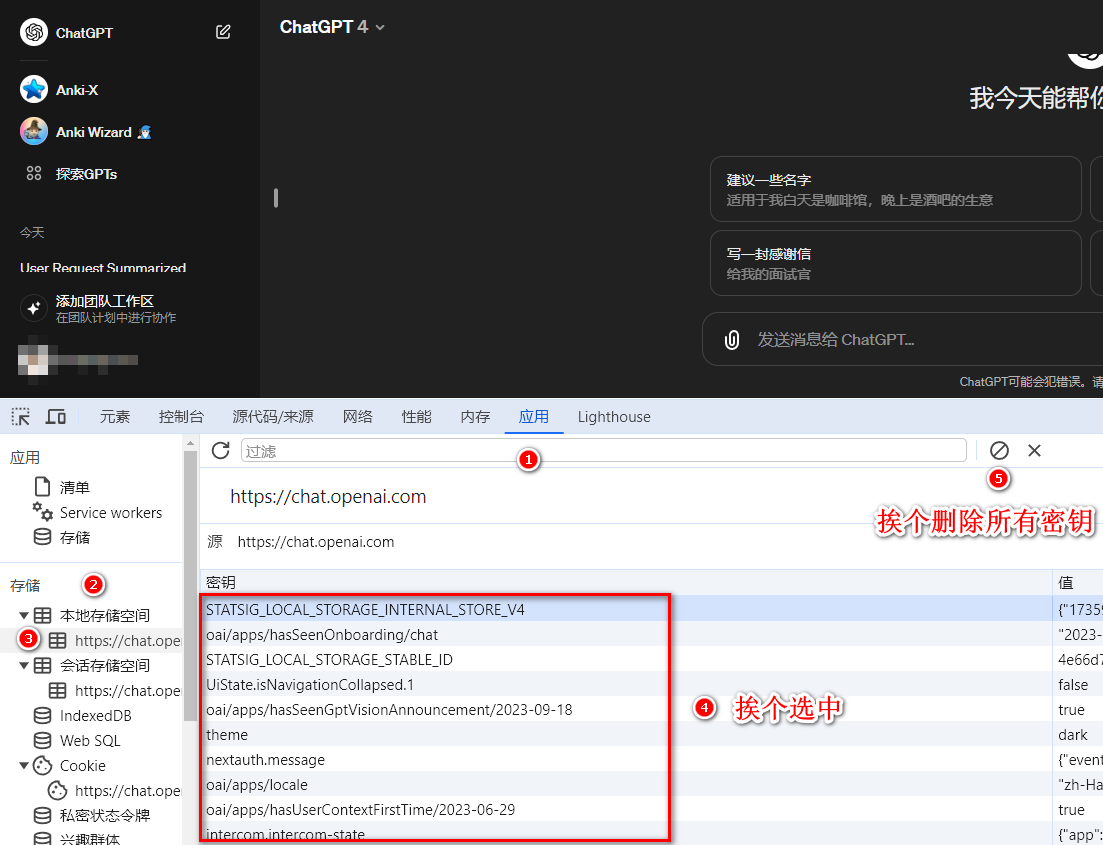Switch to the 性能 tab
Image resolution: width=1103 pixels, height=845 pixels.
pyautogui.click(x=416, y=417)
